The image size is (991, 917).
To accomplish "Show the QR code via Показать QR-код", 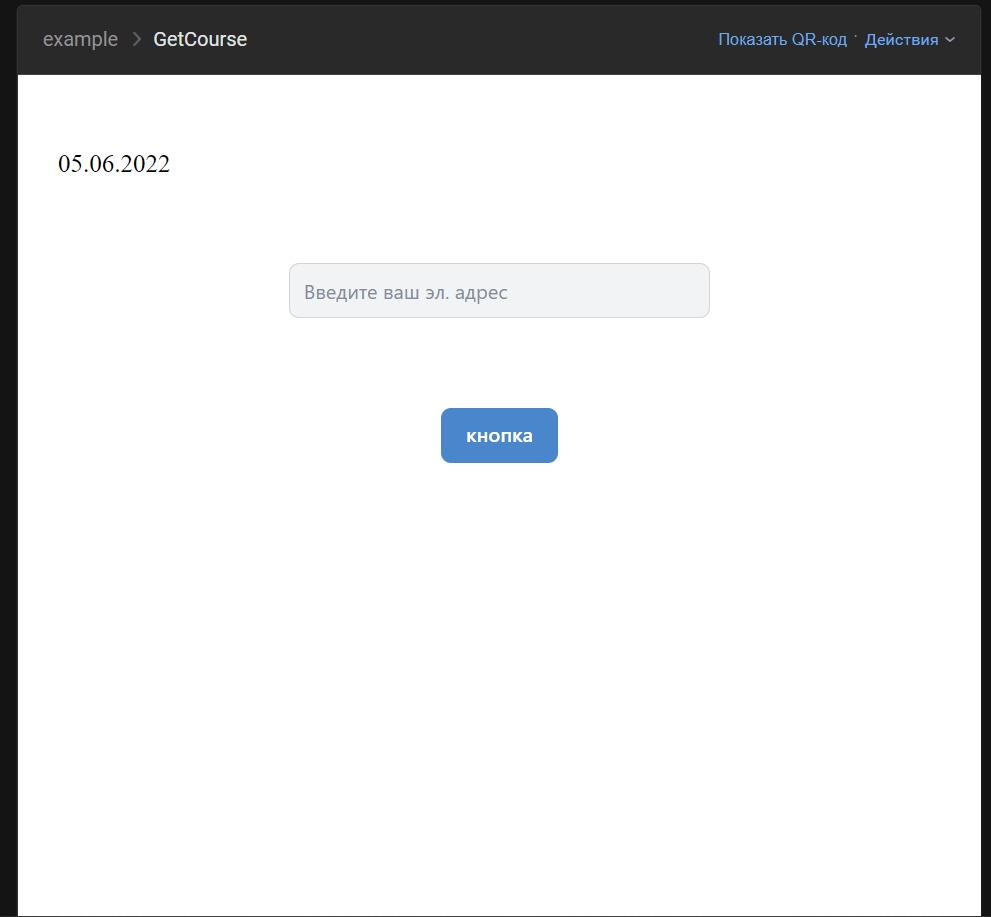I will (782, 40).
